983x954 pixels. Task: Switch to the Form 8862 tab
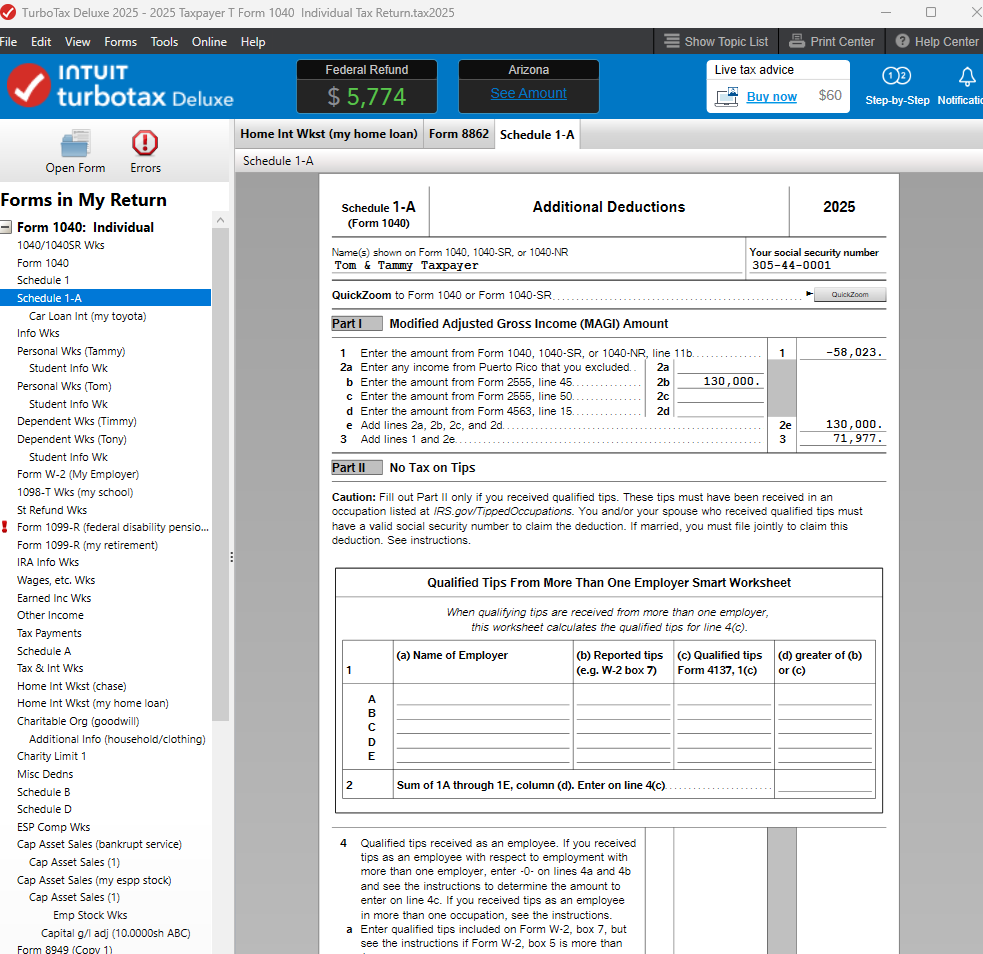458,134
